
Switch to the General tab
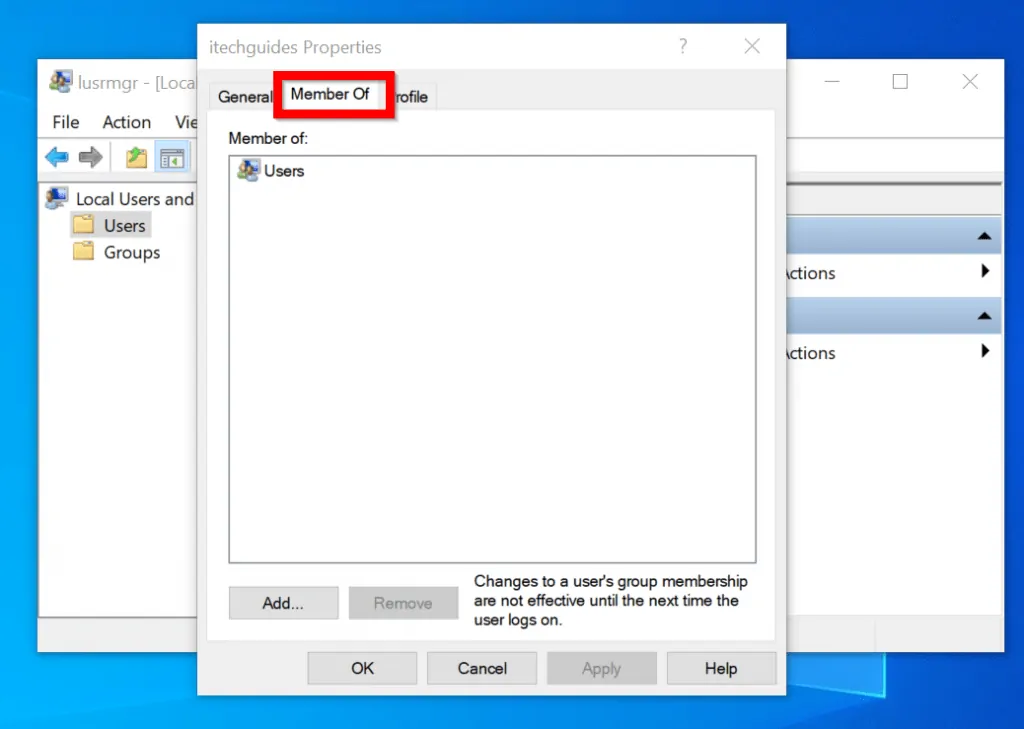tap(244, 97)
